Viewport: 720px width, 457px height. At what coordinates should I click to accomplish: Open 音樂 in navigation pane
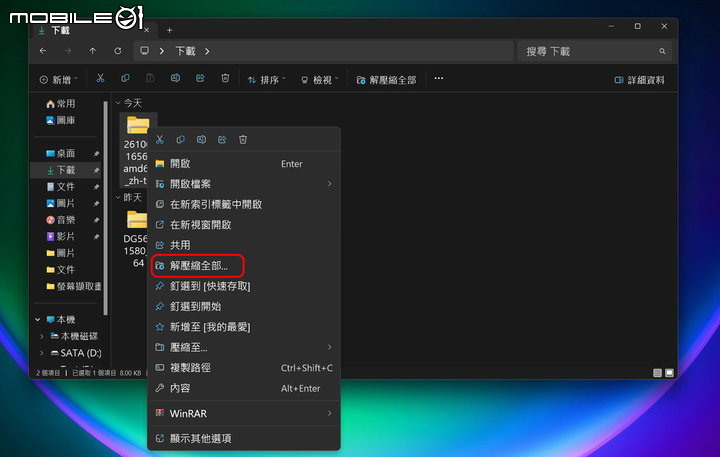tap(61, 220)
